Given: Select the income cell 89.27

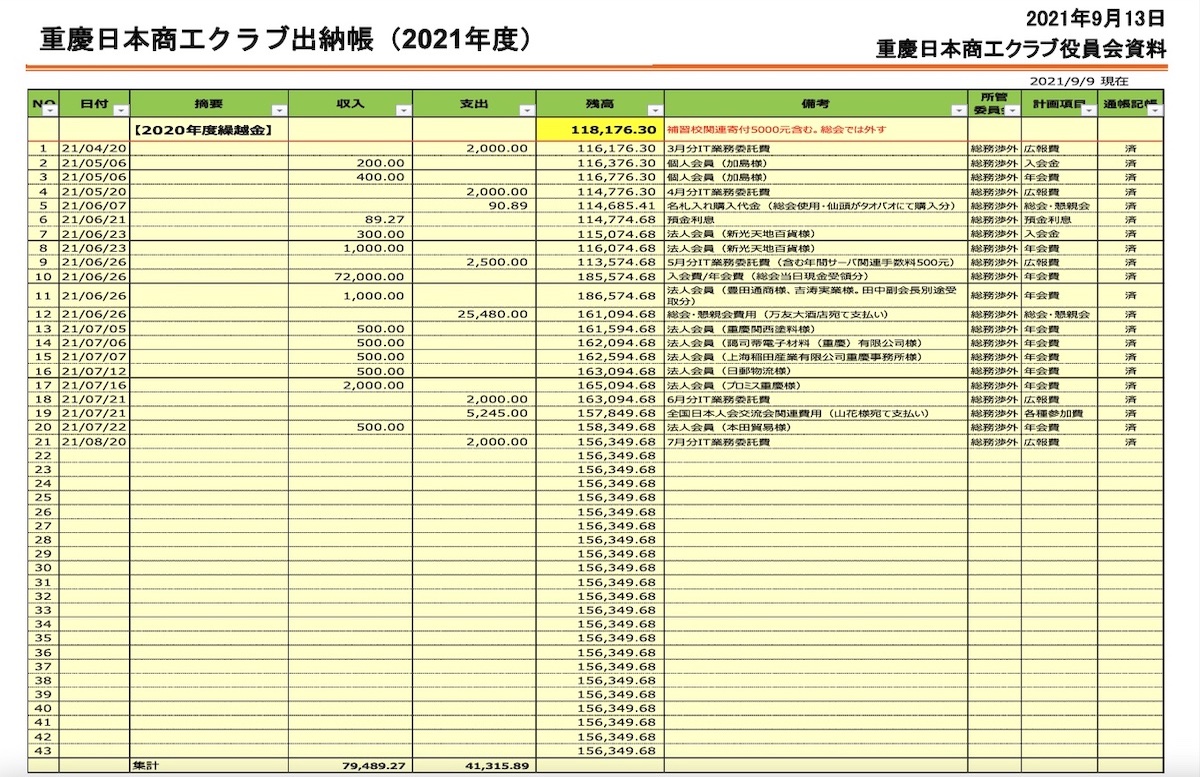Looking at the screenshot, I should pyautogui.click(x=350, y=219).
